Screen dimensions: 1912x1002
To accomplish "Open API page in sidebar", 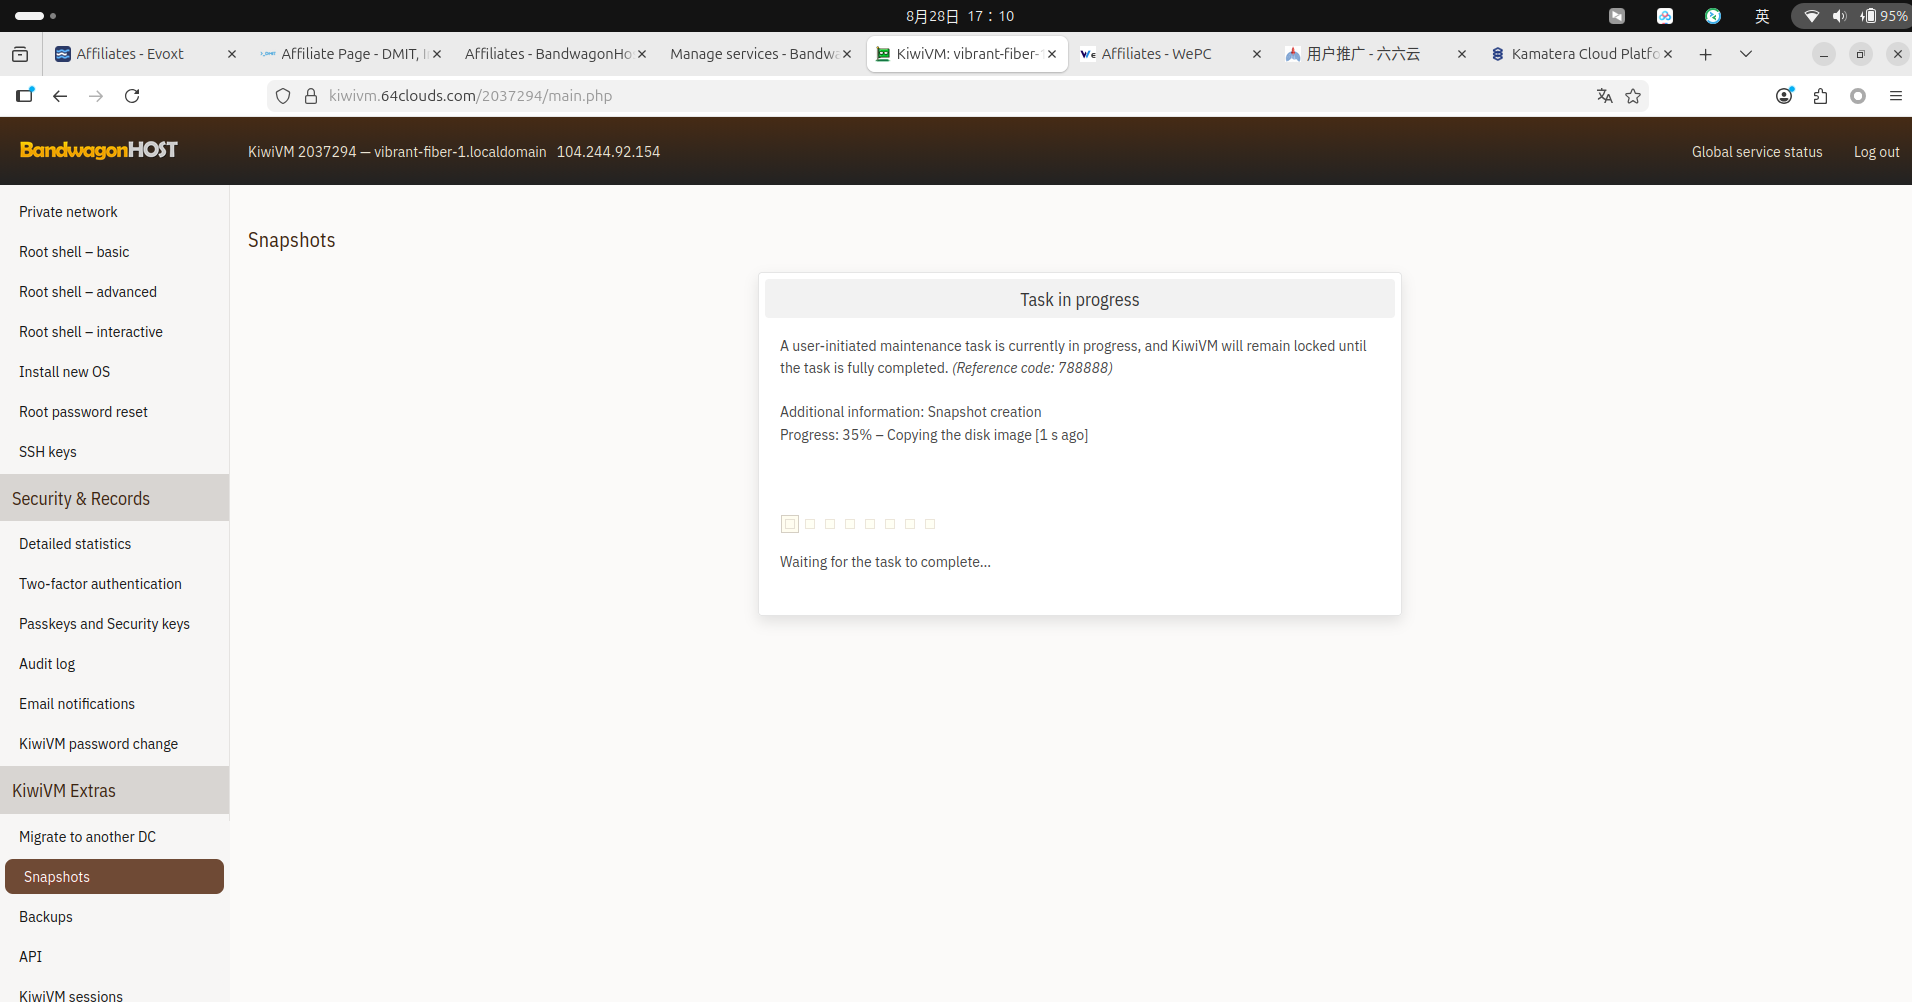I will click(31, 957).
